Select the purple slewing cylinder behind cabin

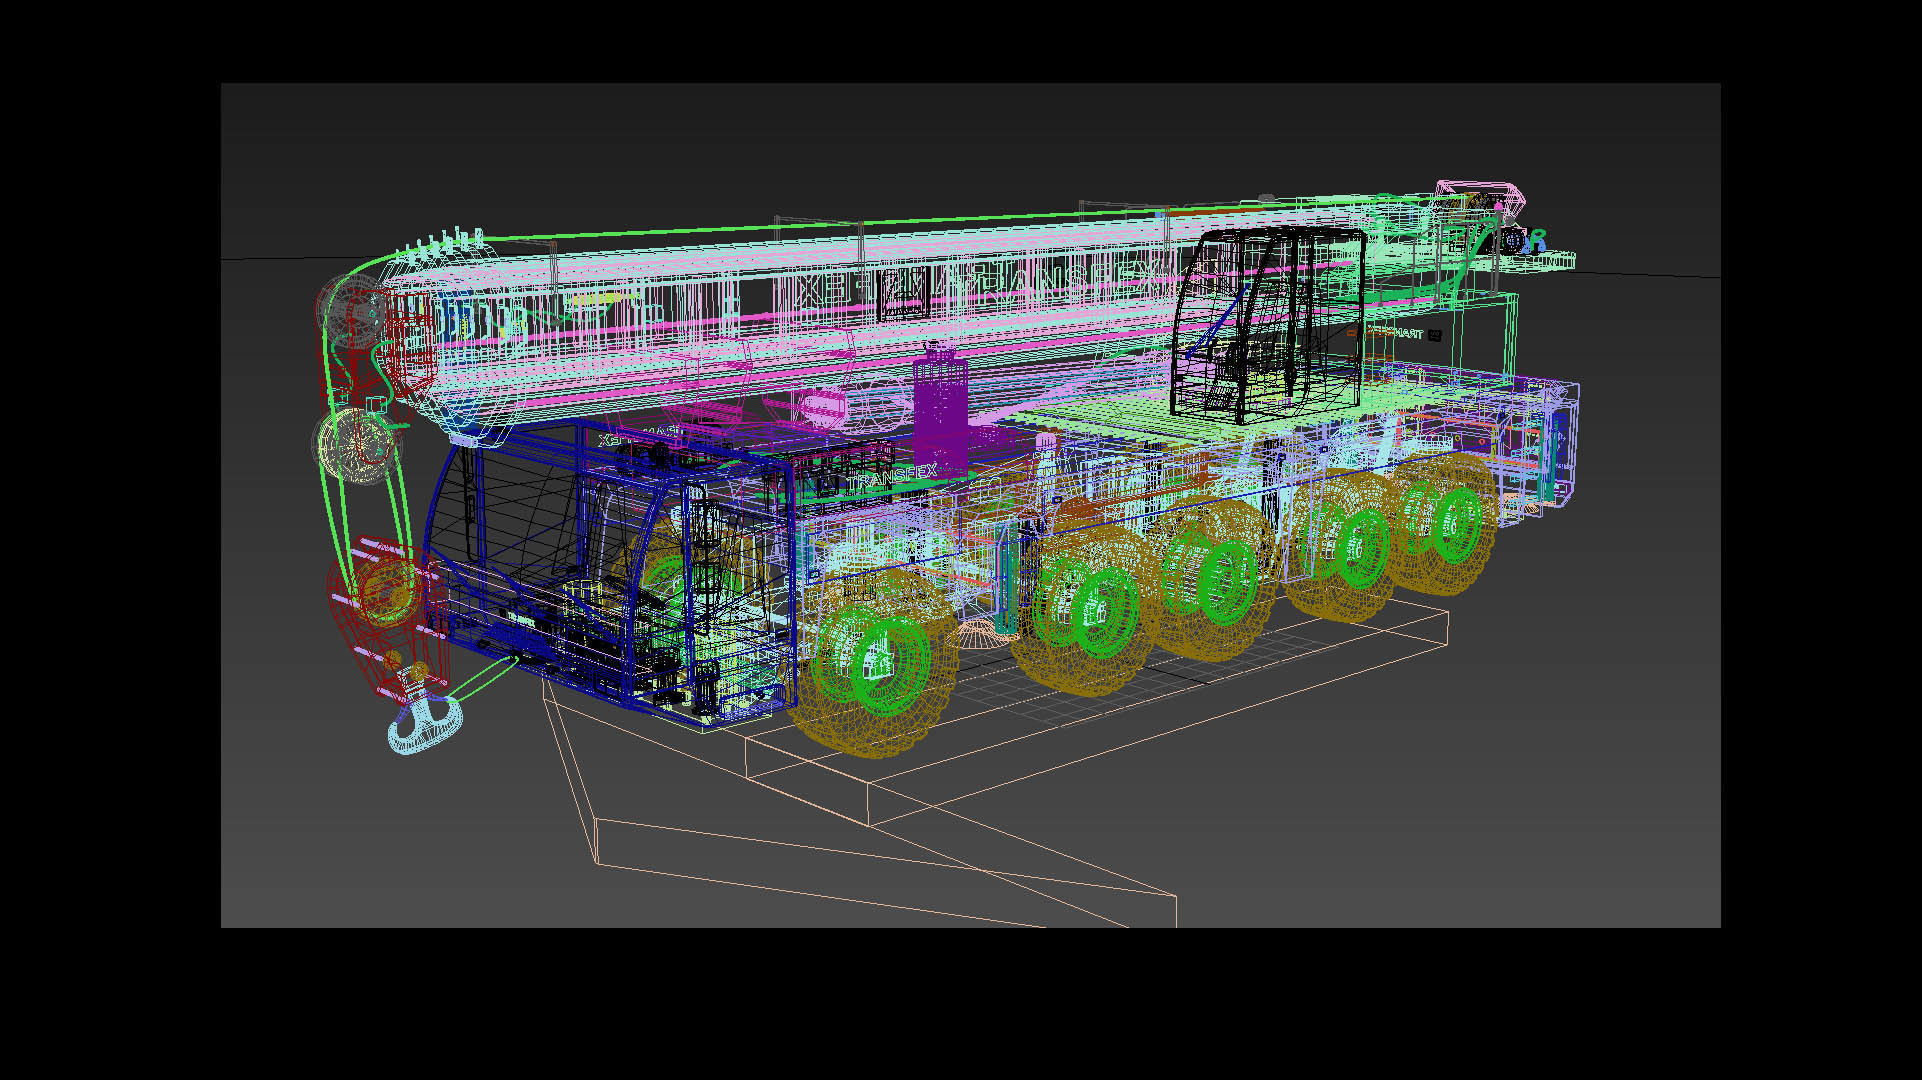940,410
